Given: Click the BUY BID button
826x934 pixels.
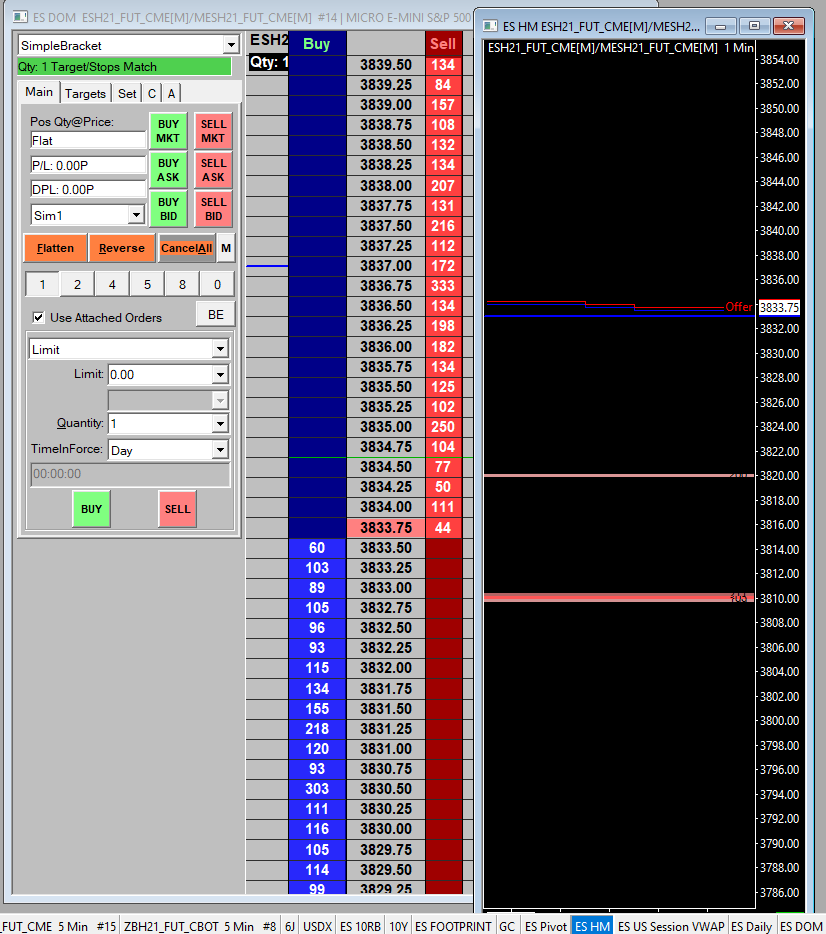Looking at the screenshot, I should (x=168, y=209).
